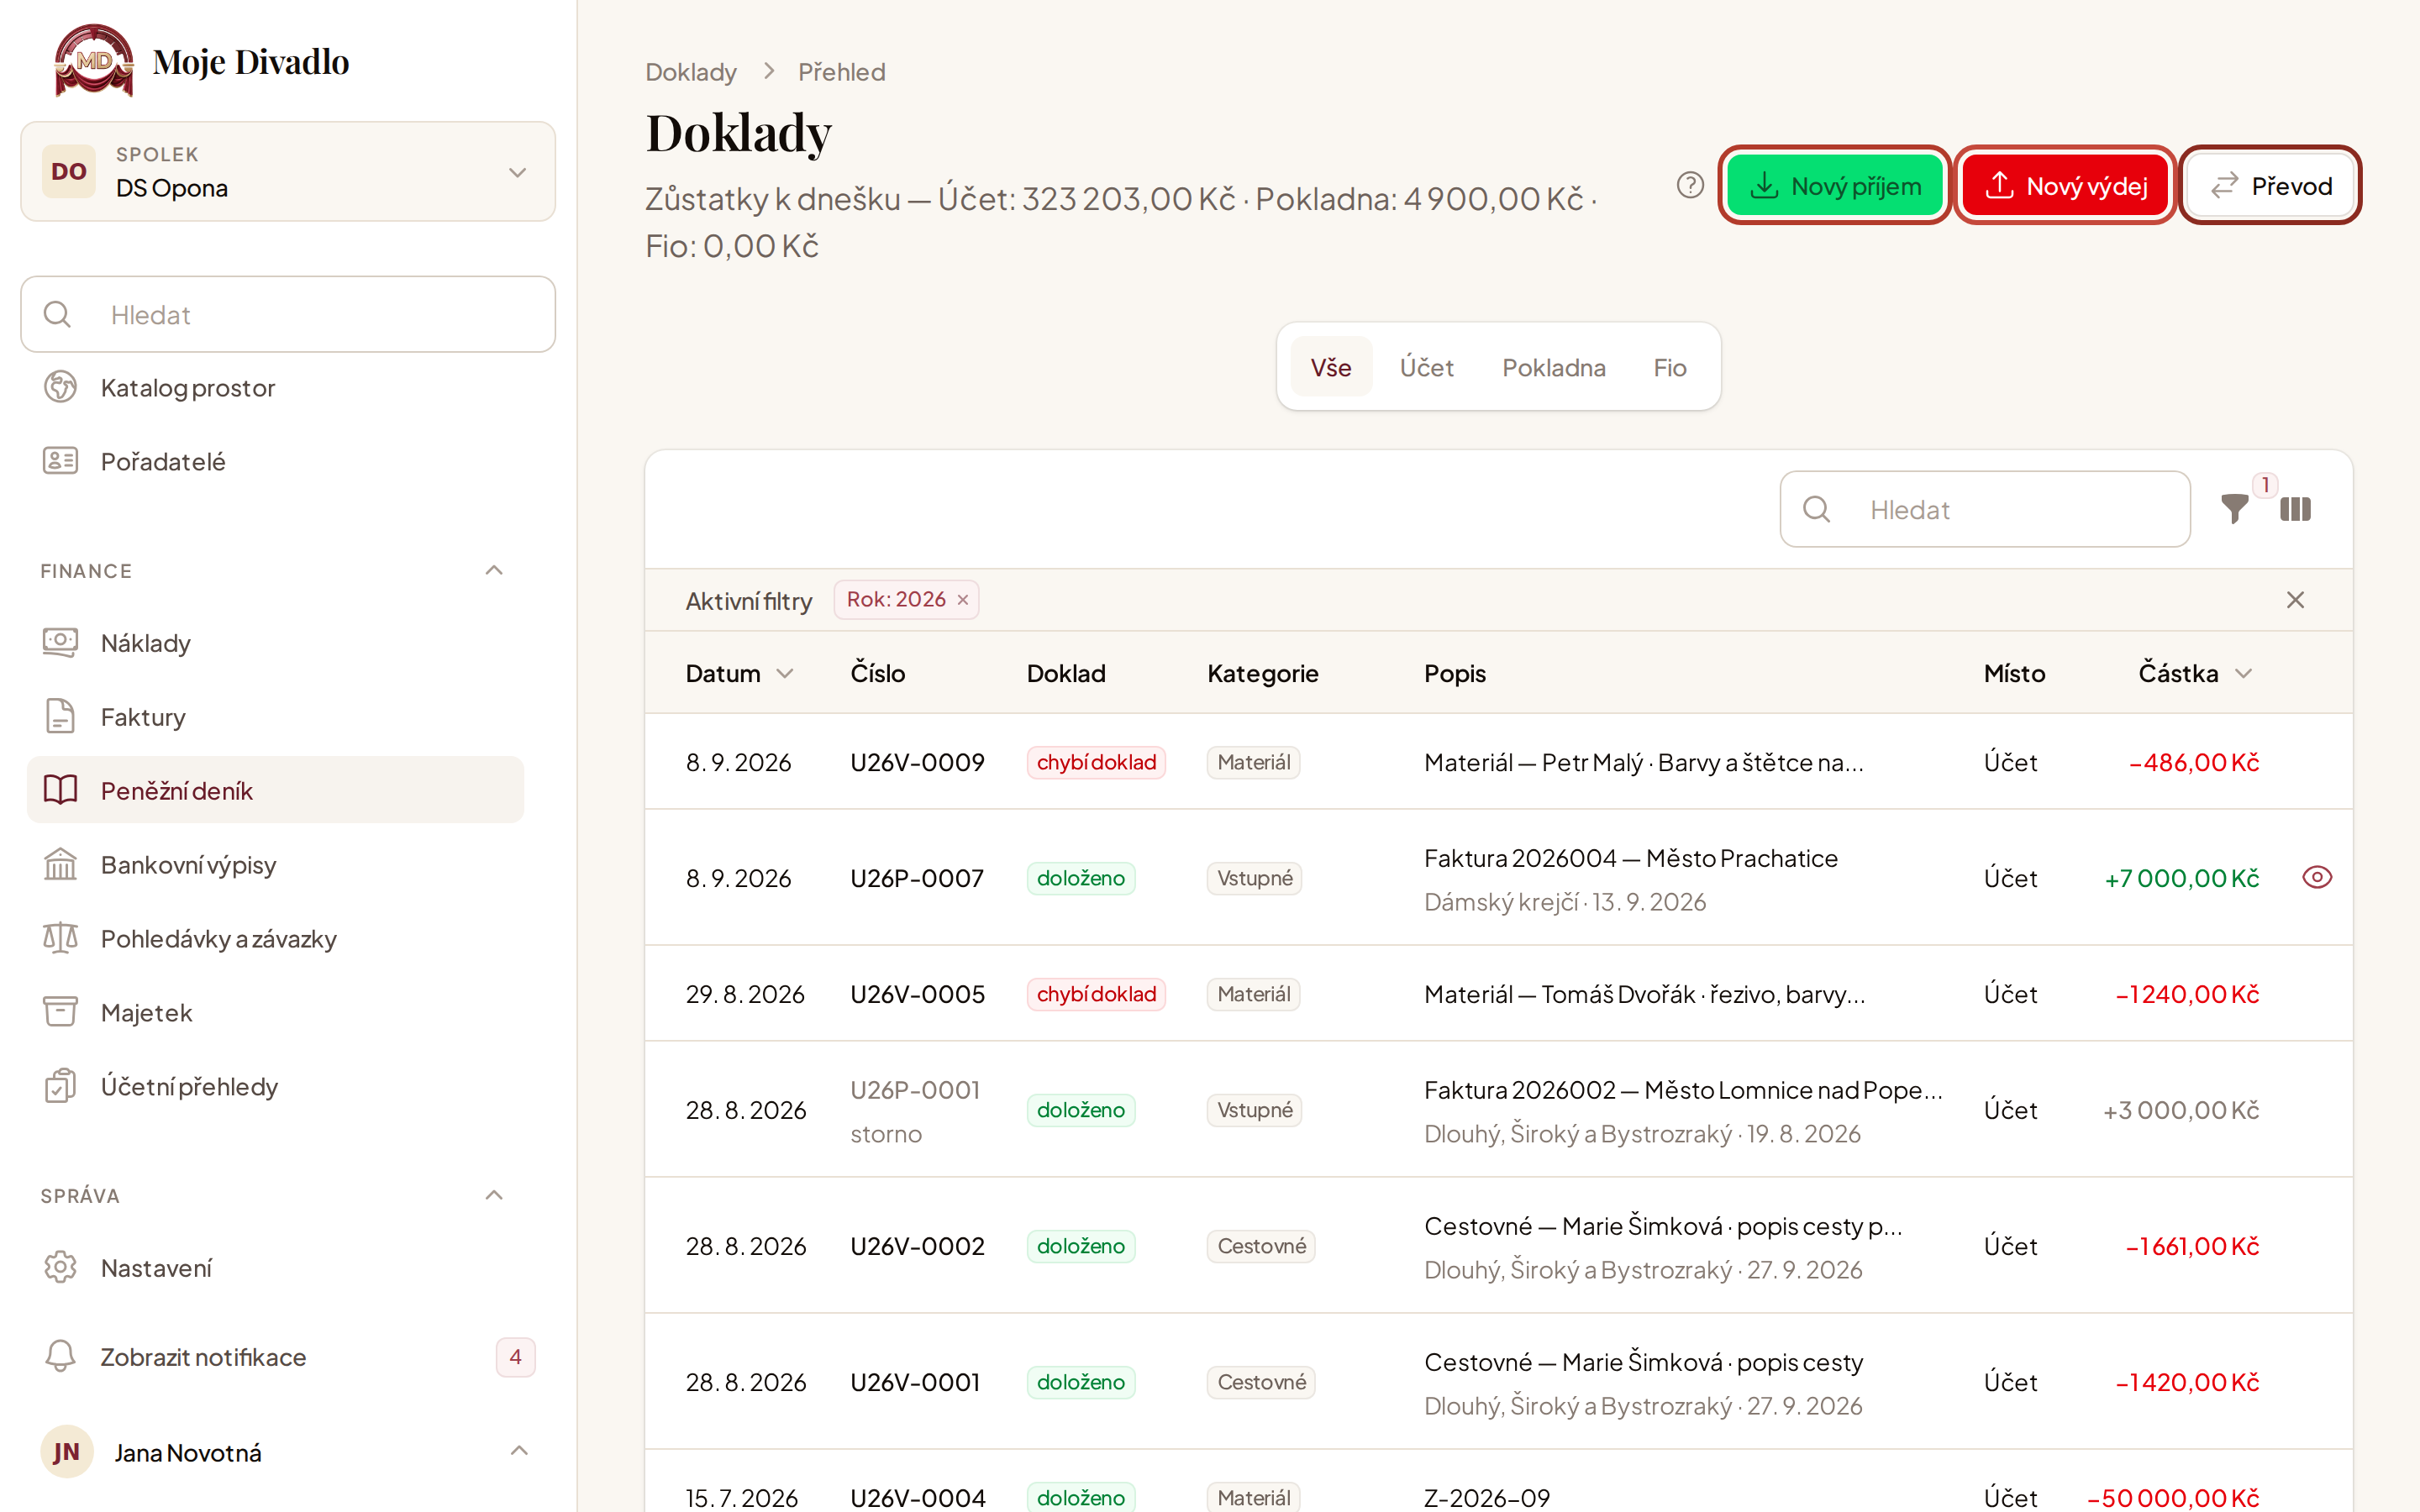Focus the table Hledat search field
Viewport: 2420px width, 1512px height.
click(x=1984, y=509)
